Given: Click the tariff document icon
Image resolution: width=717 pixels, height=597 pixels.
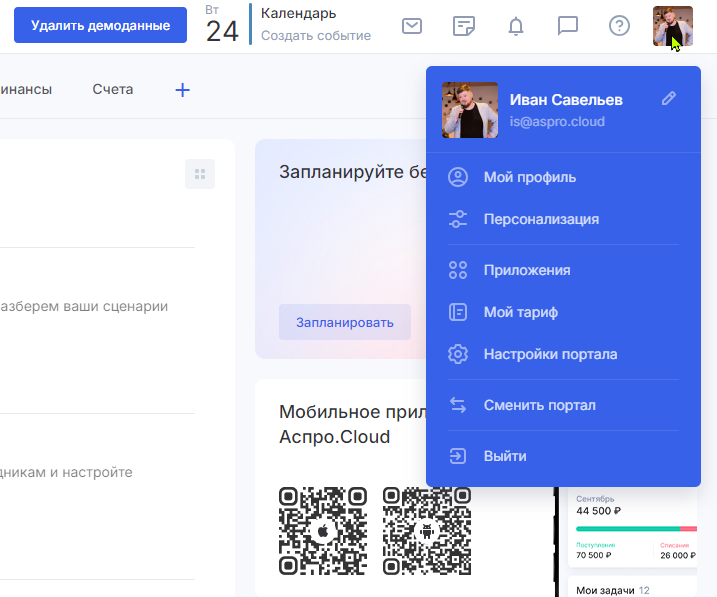Looking at the screenshot, I should [458, 312].
